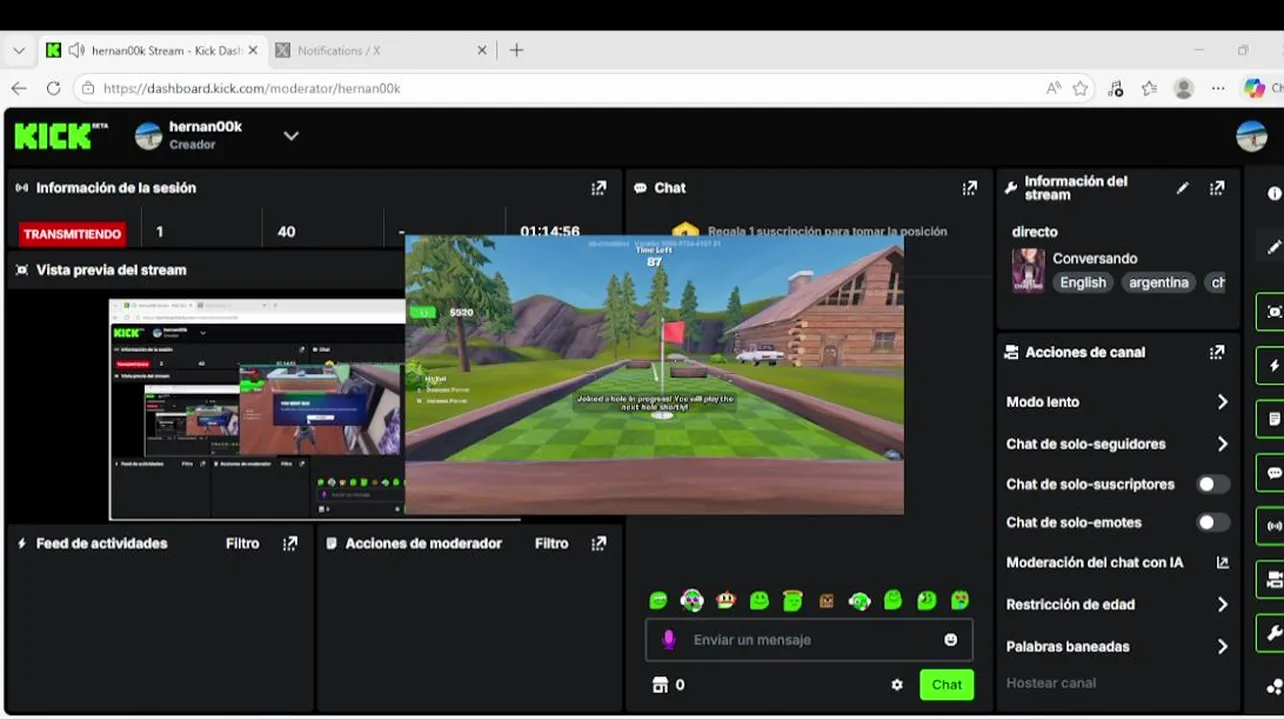
Task: Click the floating golf game video overlay
Action: 654,374
